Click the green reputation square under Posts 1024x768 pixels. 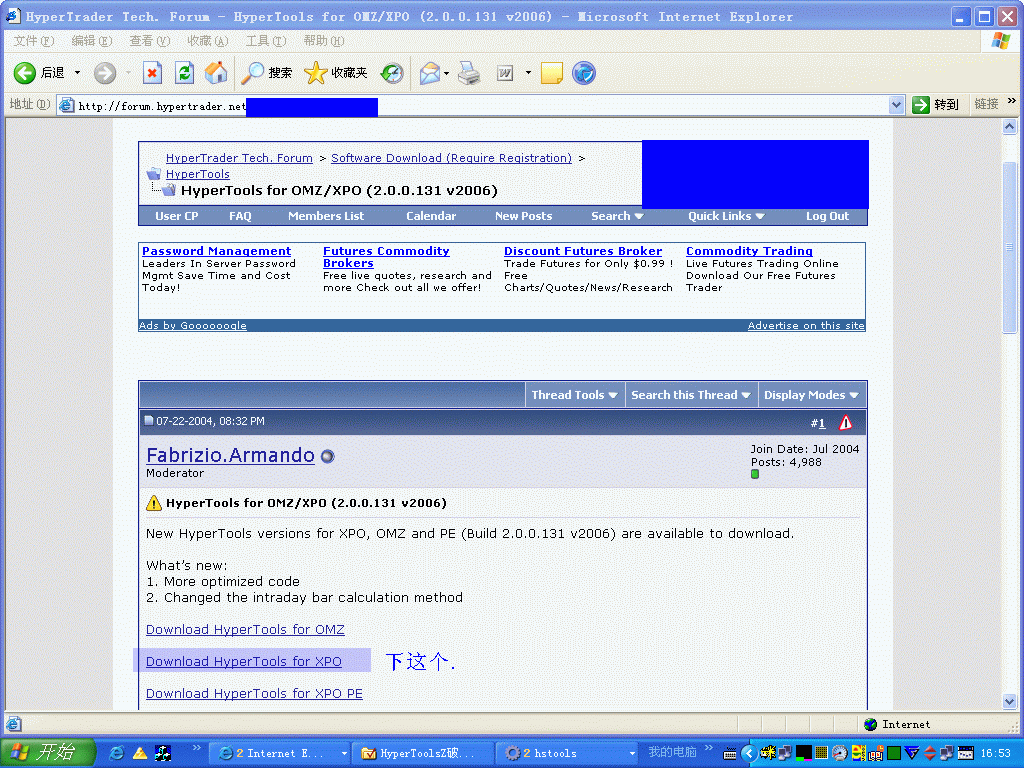[755, 474]
